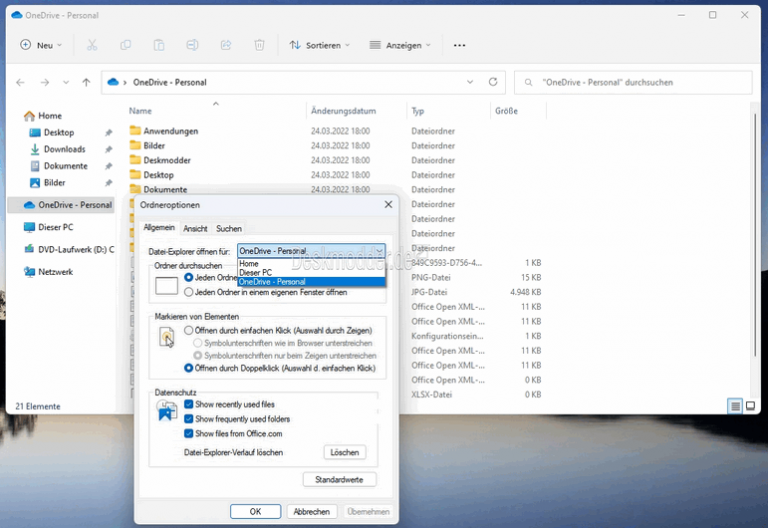Click the Refresh icon beside address bar

coord(493,82)
